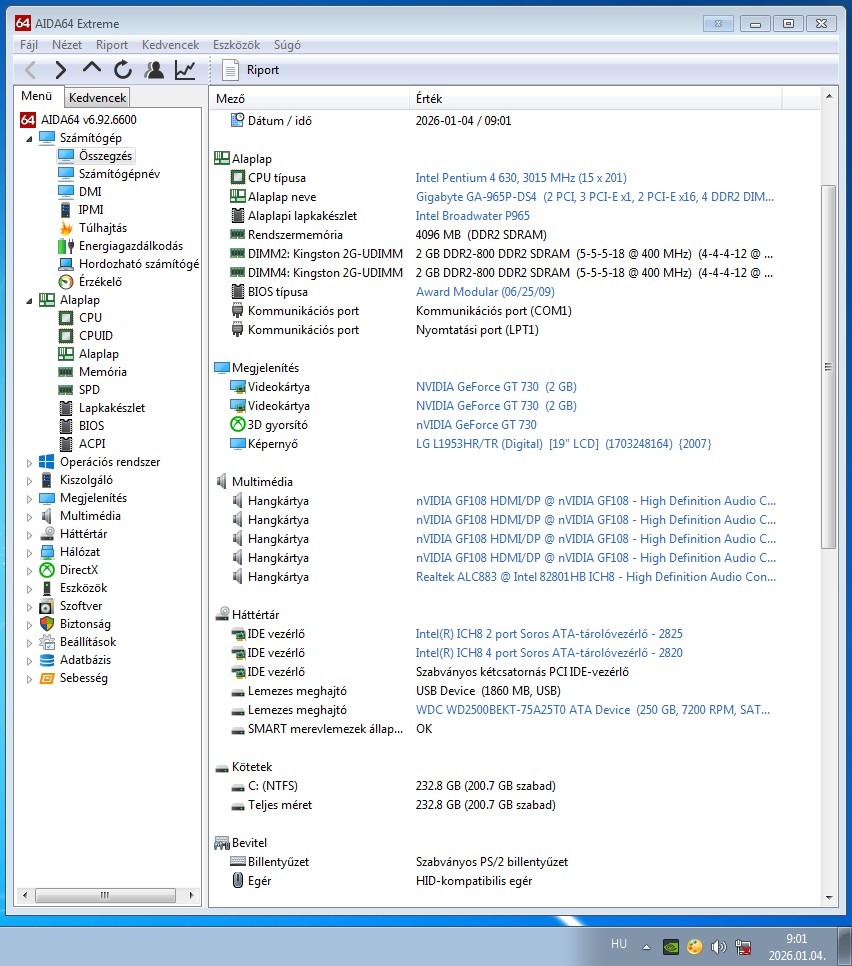Open Realtek ALC883 audio link

point(596,577)
